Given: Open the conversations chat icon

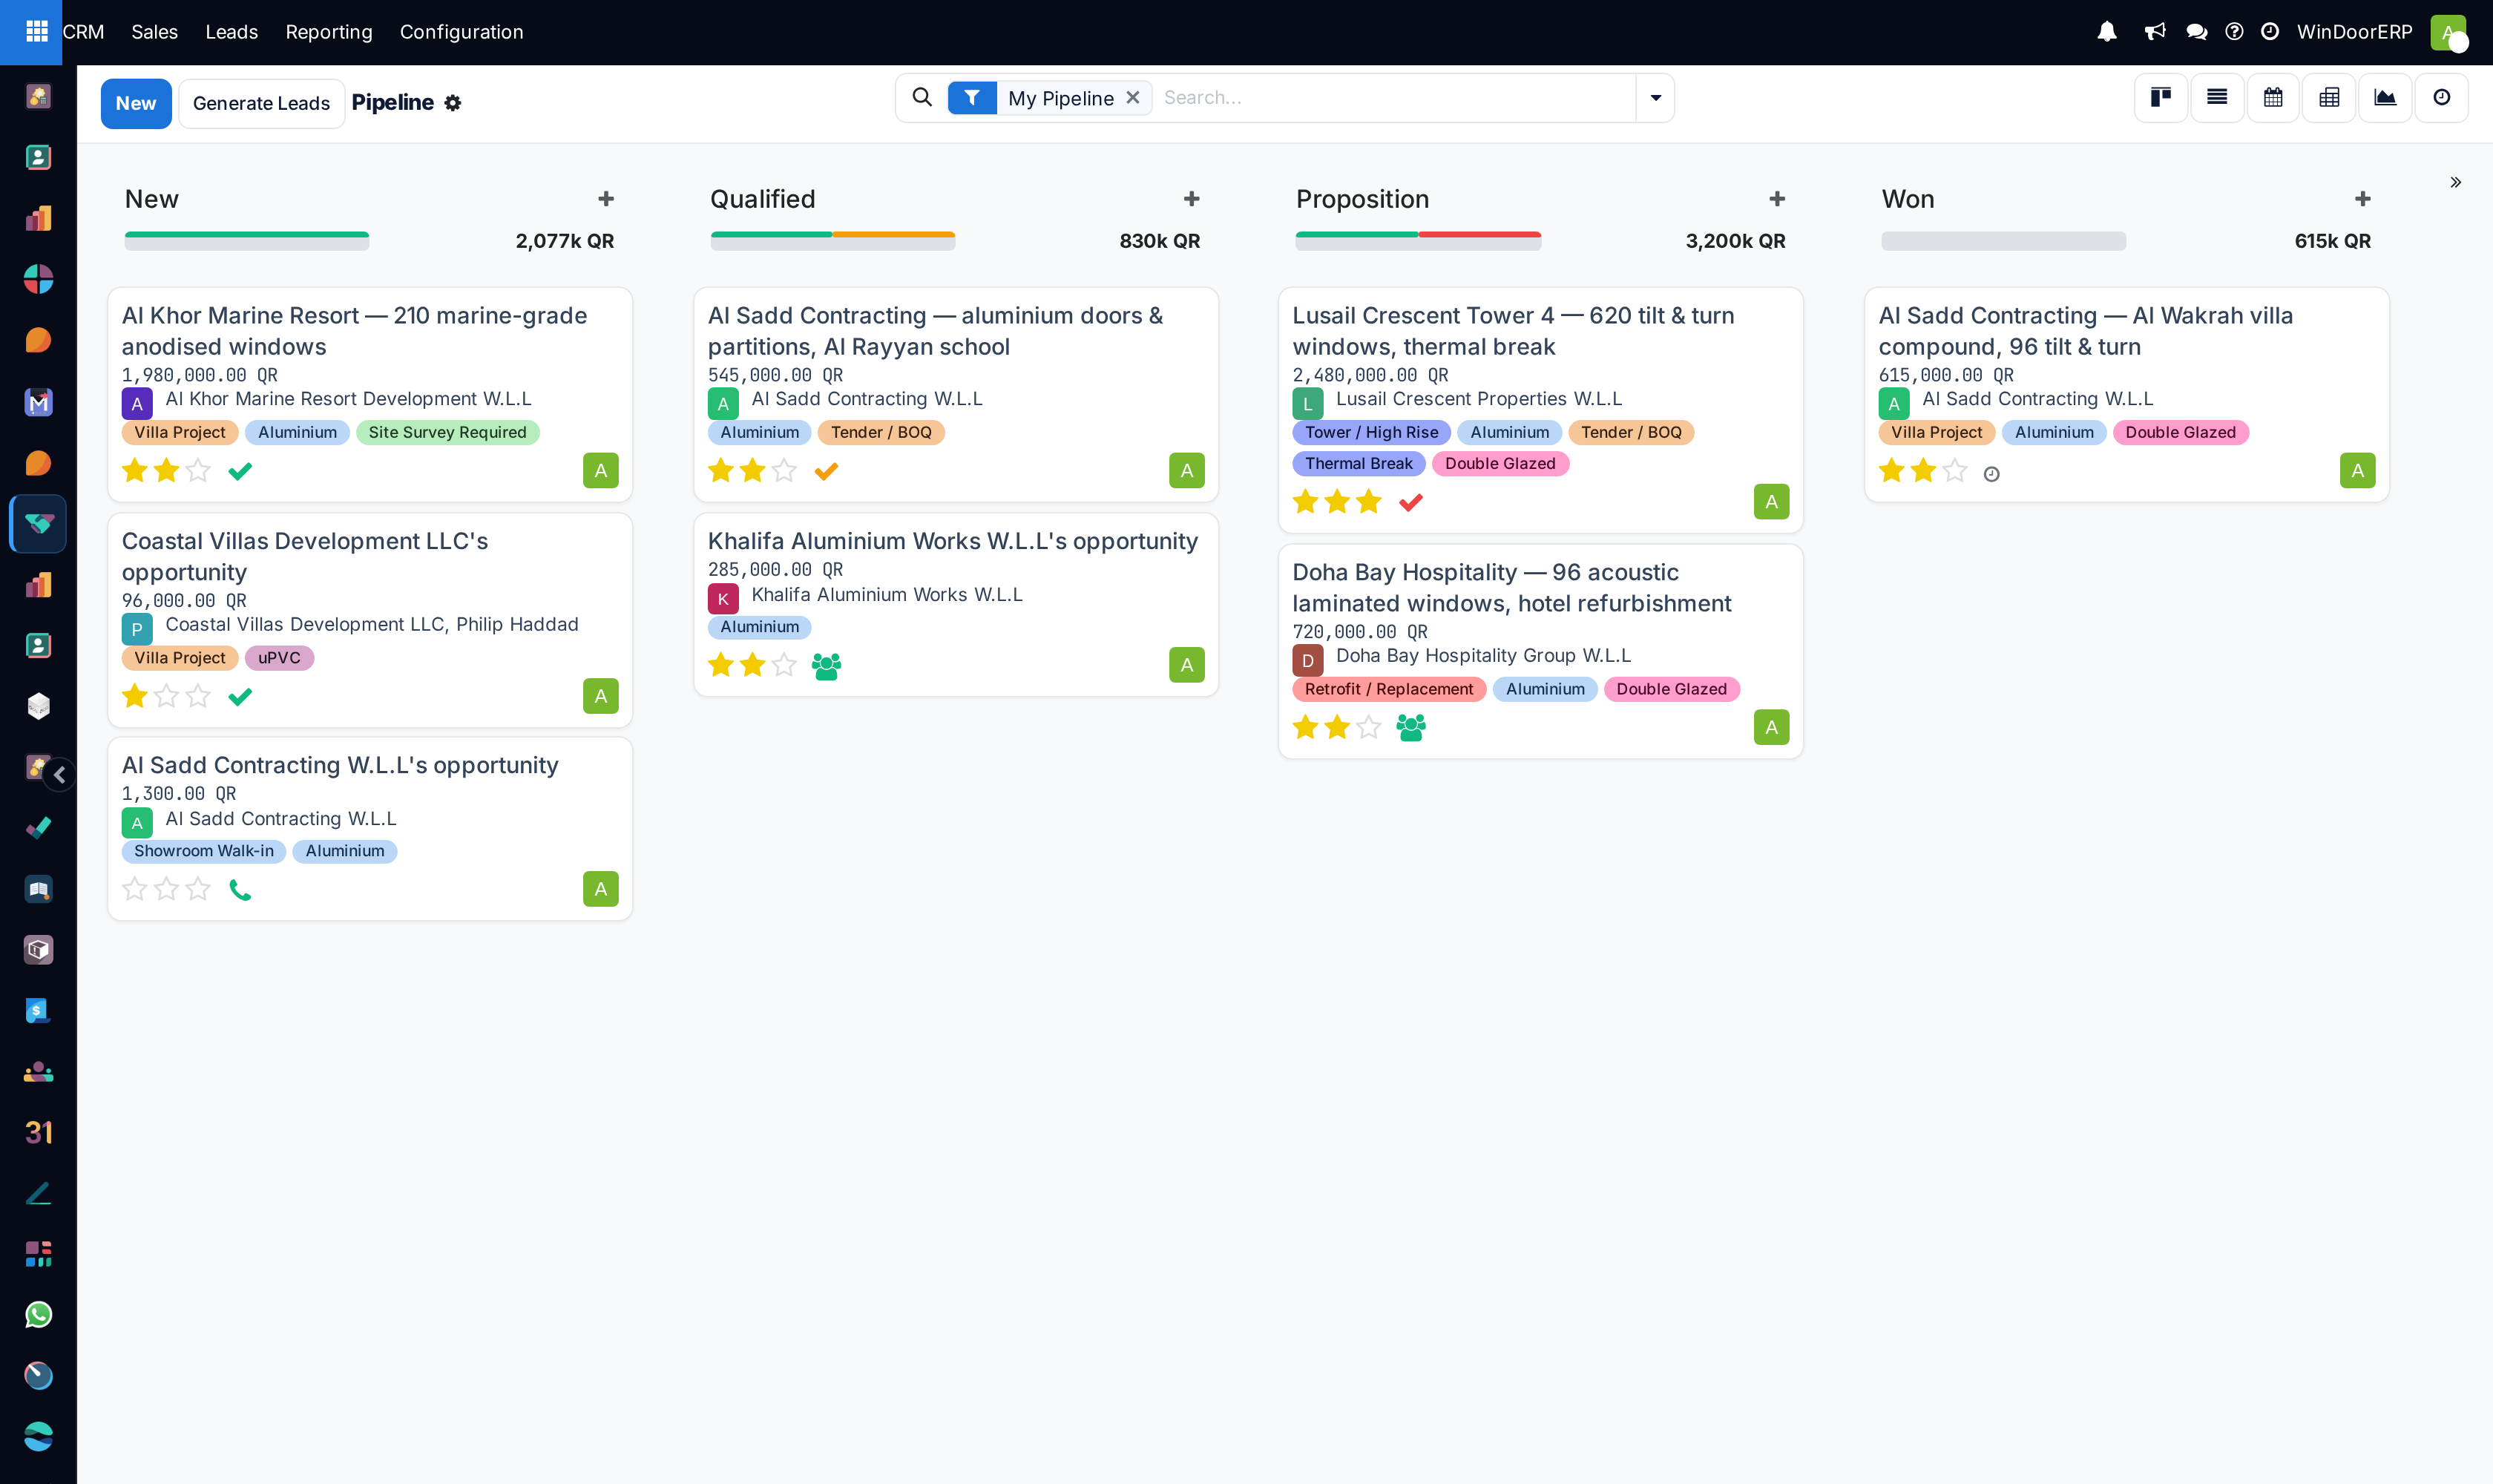Looking at the screenshot, I should pos(2196,32).
